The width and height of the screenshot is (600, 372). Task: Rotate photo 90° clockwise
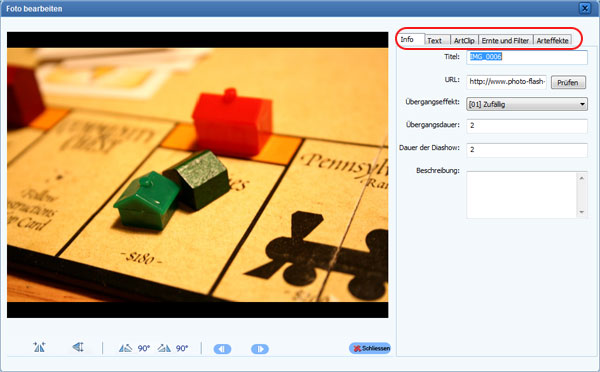pos(173,348)
